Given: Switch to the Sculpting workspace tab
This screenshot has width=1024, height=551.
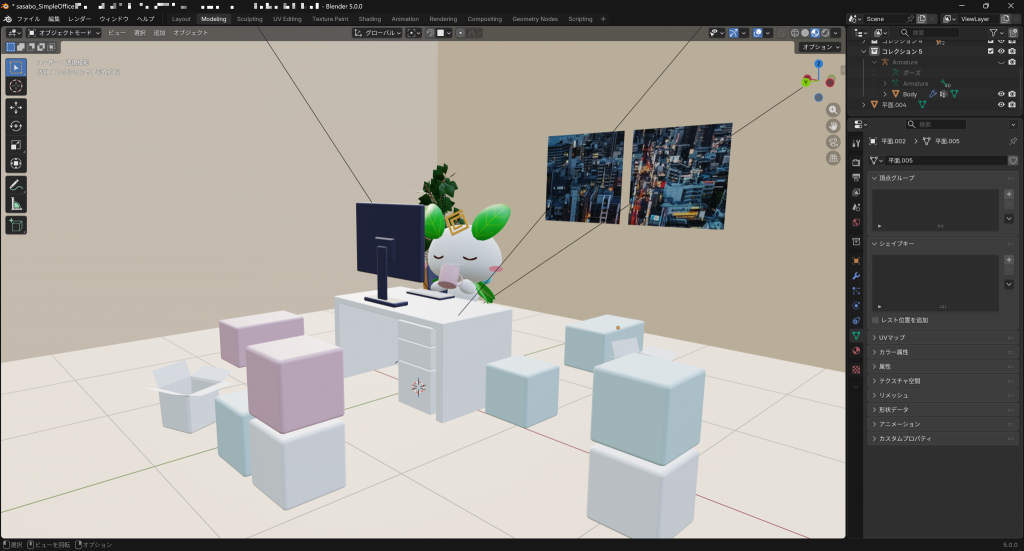Looking at the screenshot, I should tap(250, 19).
